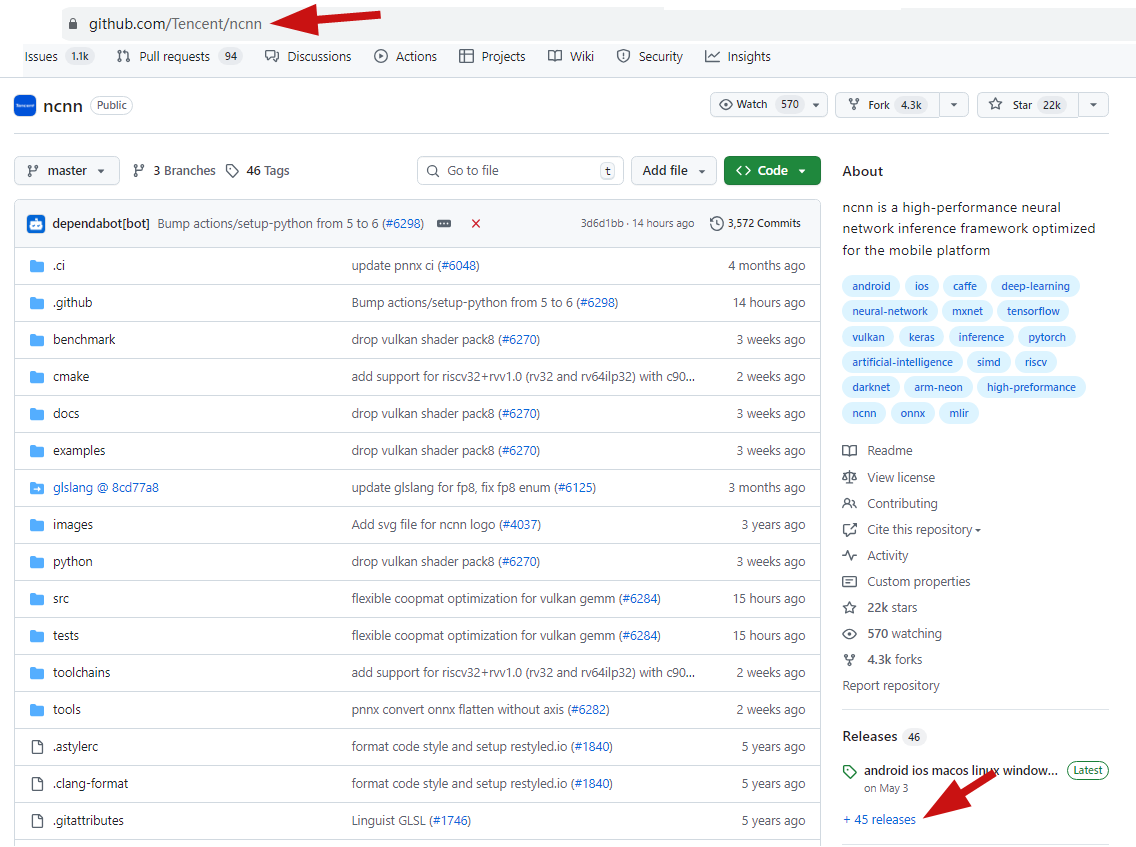Open the Projects tab

pyautogui.click(x=493, y=57)
